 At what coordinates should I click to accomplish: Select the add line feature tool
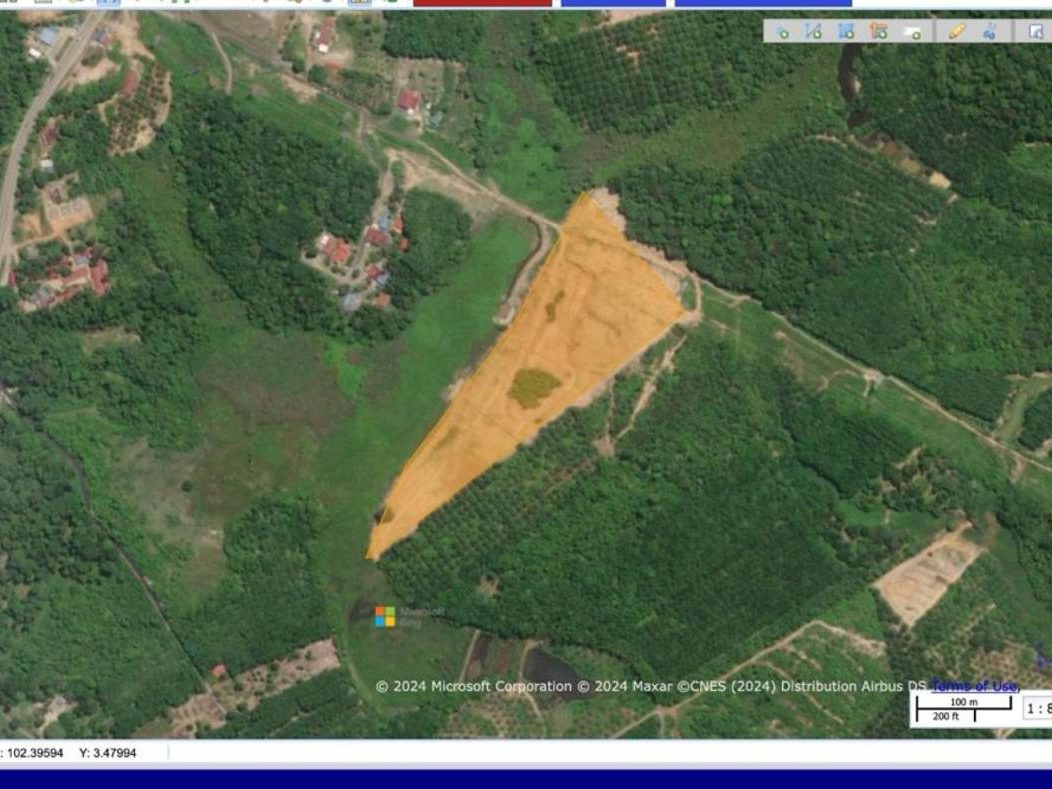click(814, 32)
